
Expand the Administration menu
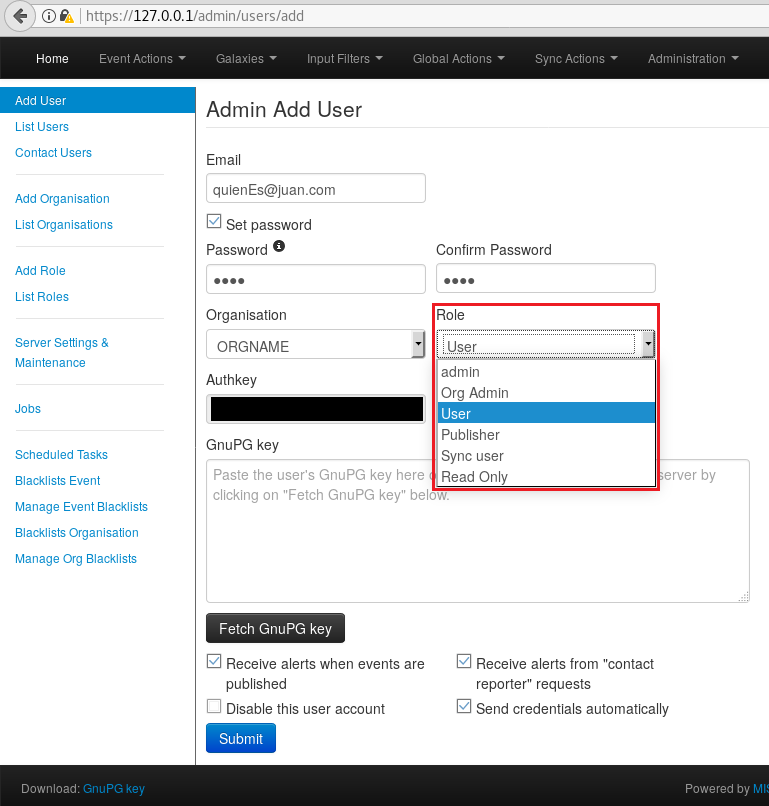(693, 59)
